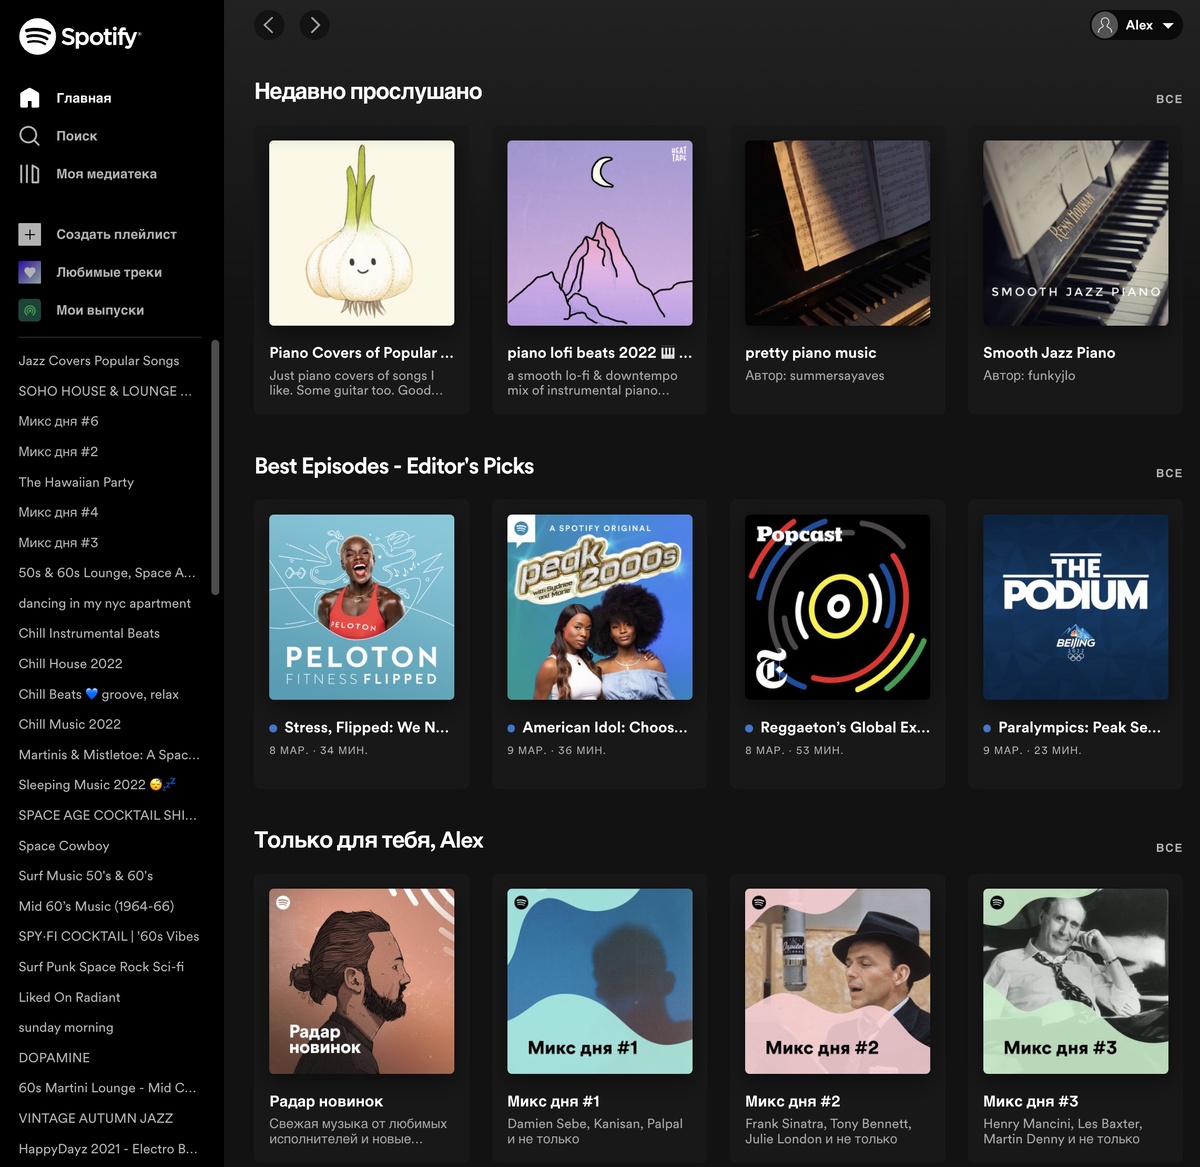Open the Peak 2000s podcast cover
The height and width of the screenshot is (1167, 1200).
[600, 607]
